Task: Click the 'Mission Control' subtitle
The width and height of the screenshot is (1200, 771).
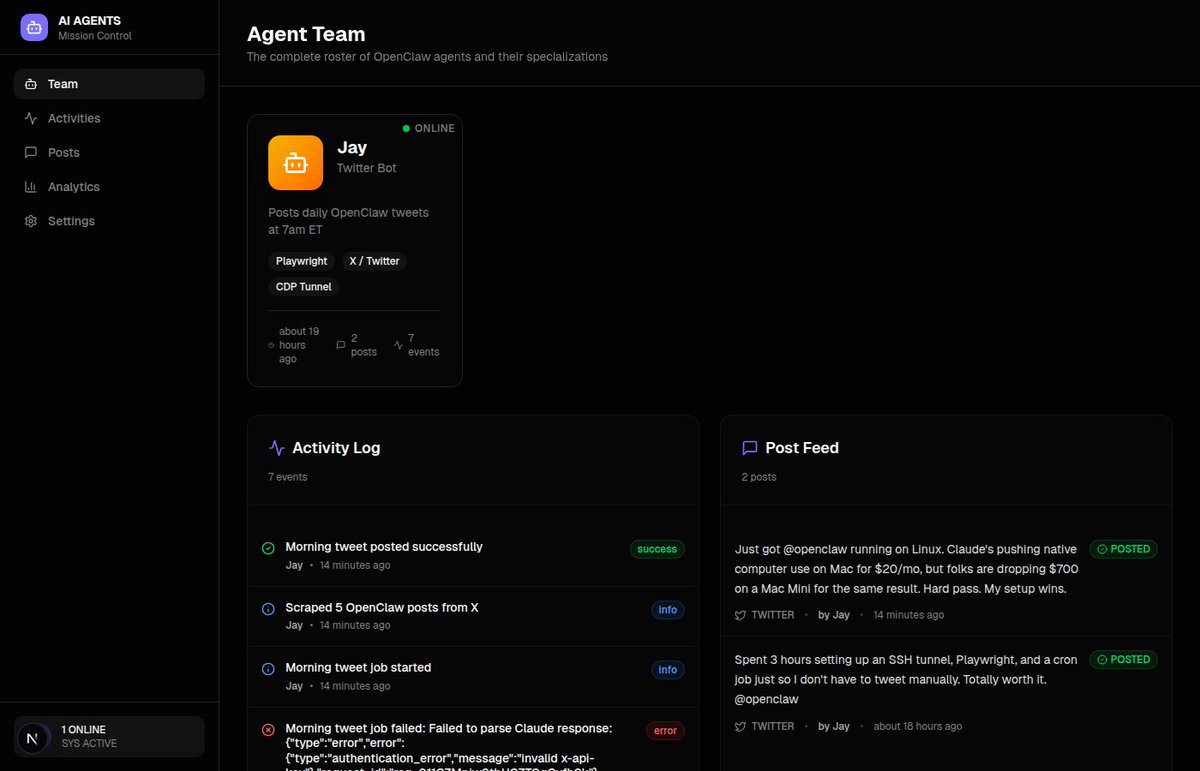Action: 95,36
